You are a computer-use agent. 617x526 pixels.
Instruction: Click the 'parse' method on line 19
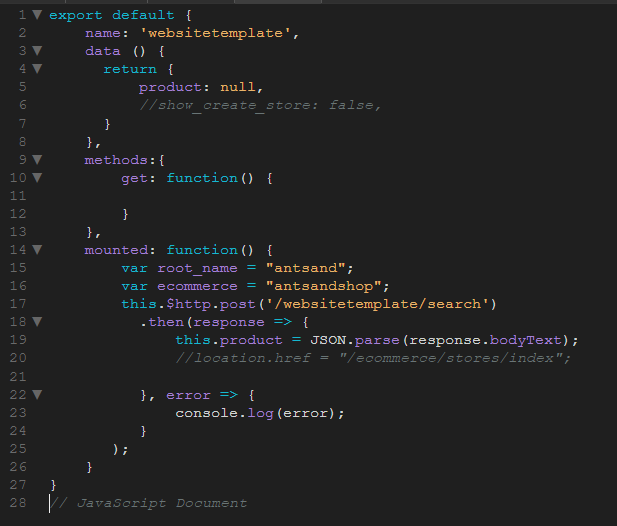point(377,340)
